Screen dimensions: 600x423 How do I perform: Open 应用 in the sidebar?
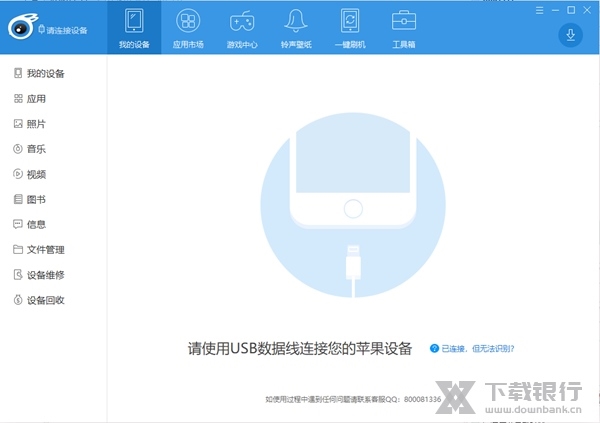tap(30, 99)
